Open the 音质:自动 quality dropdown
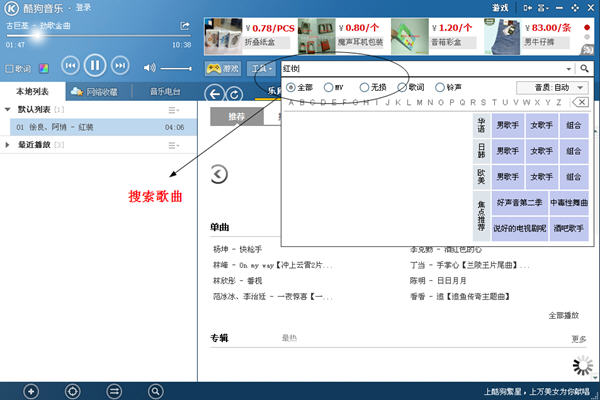 (550, 88)
